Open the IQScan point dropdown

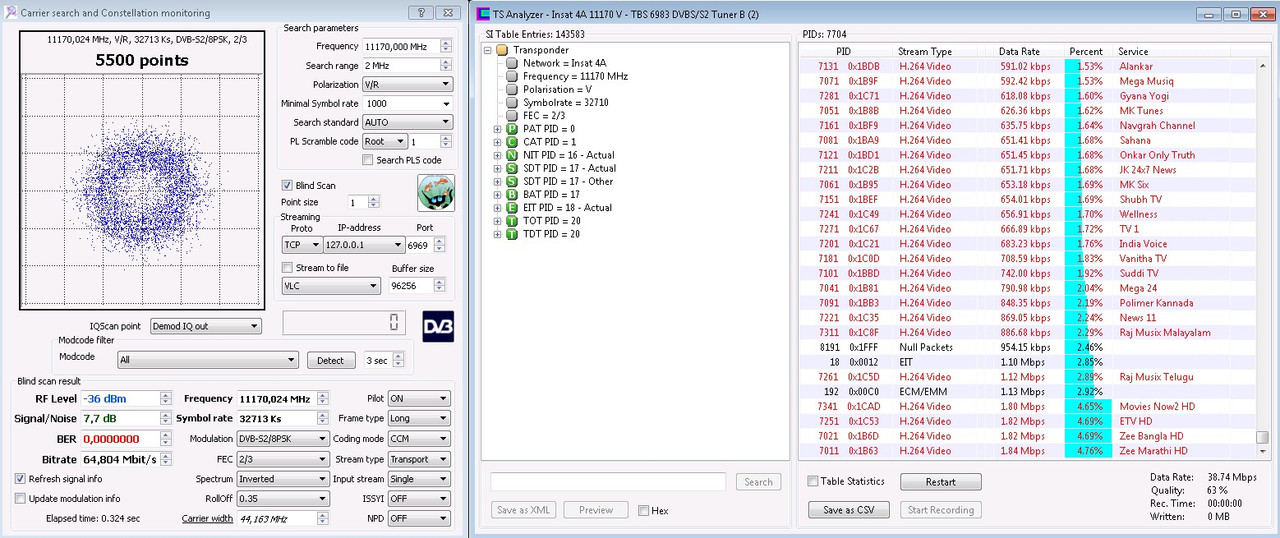coord(206,326)
